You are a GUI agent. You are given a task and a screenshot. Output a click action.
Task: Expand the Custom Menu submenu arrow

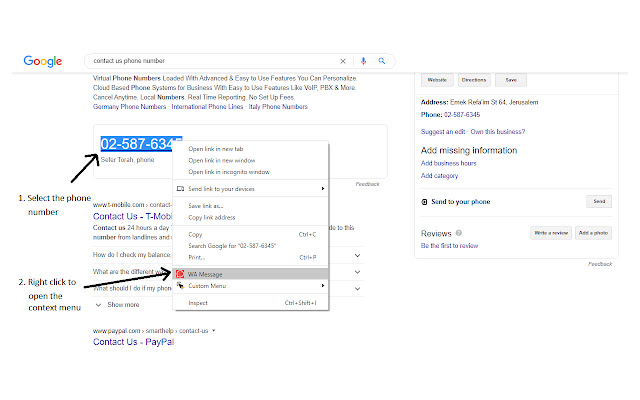click(322, 285)
